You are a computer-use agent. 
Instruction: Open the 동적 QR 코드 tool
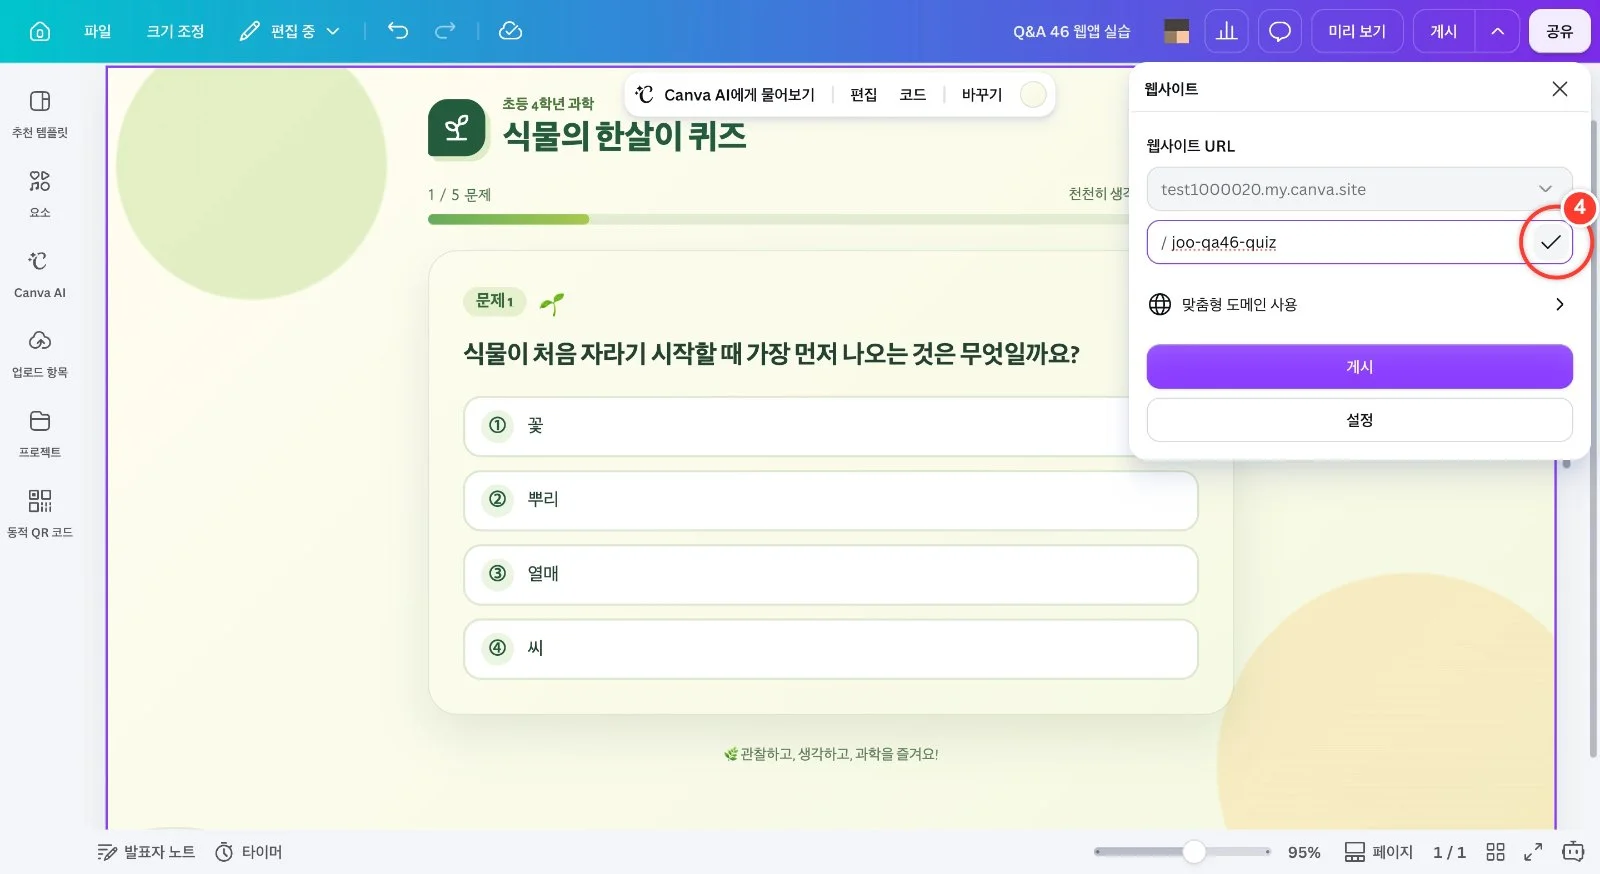click(40, 514)
